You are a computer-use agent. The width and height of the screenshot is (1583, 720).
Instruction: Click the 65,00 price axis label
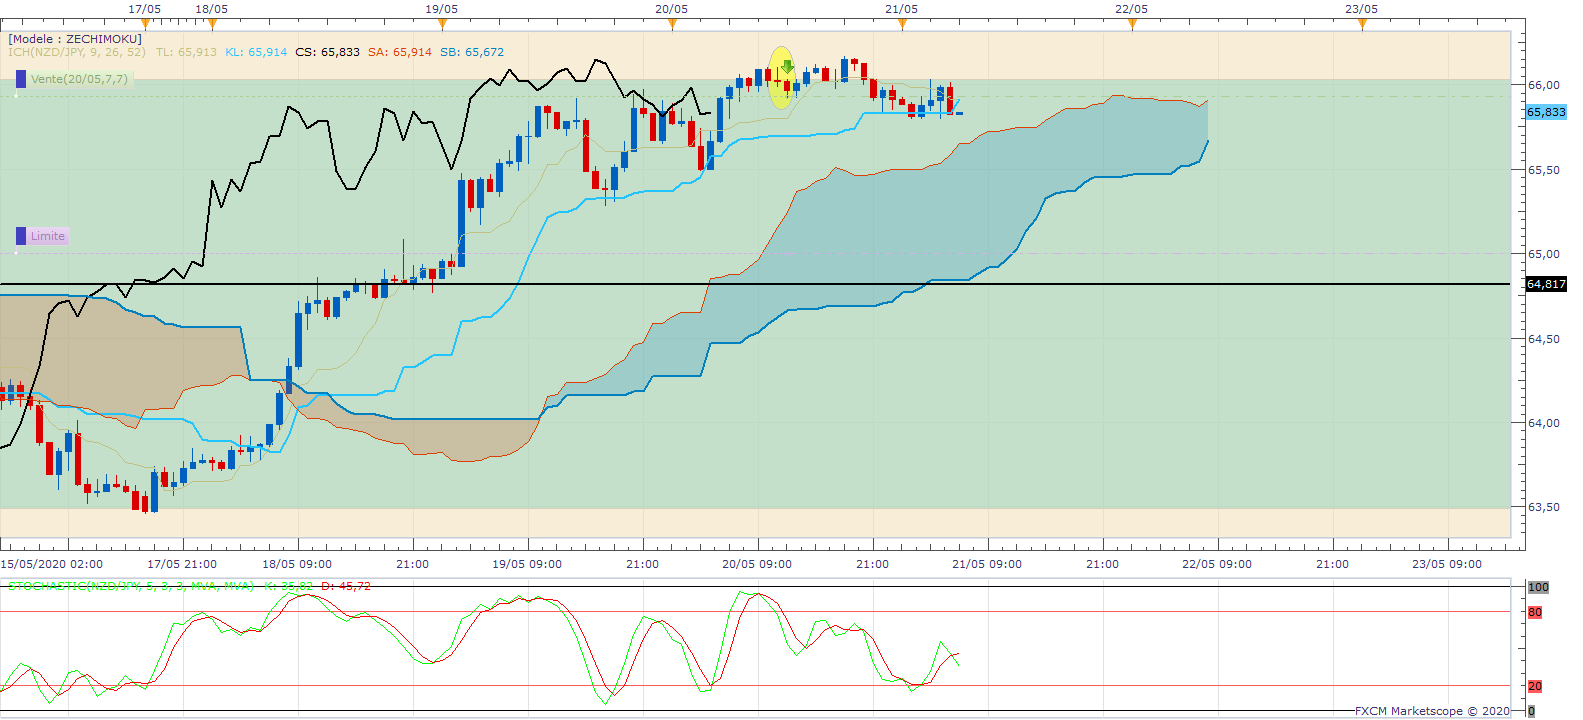tap(1544, 254)
